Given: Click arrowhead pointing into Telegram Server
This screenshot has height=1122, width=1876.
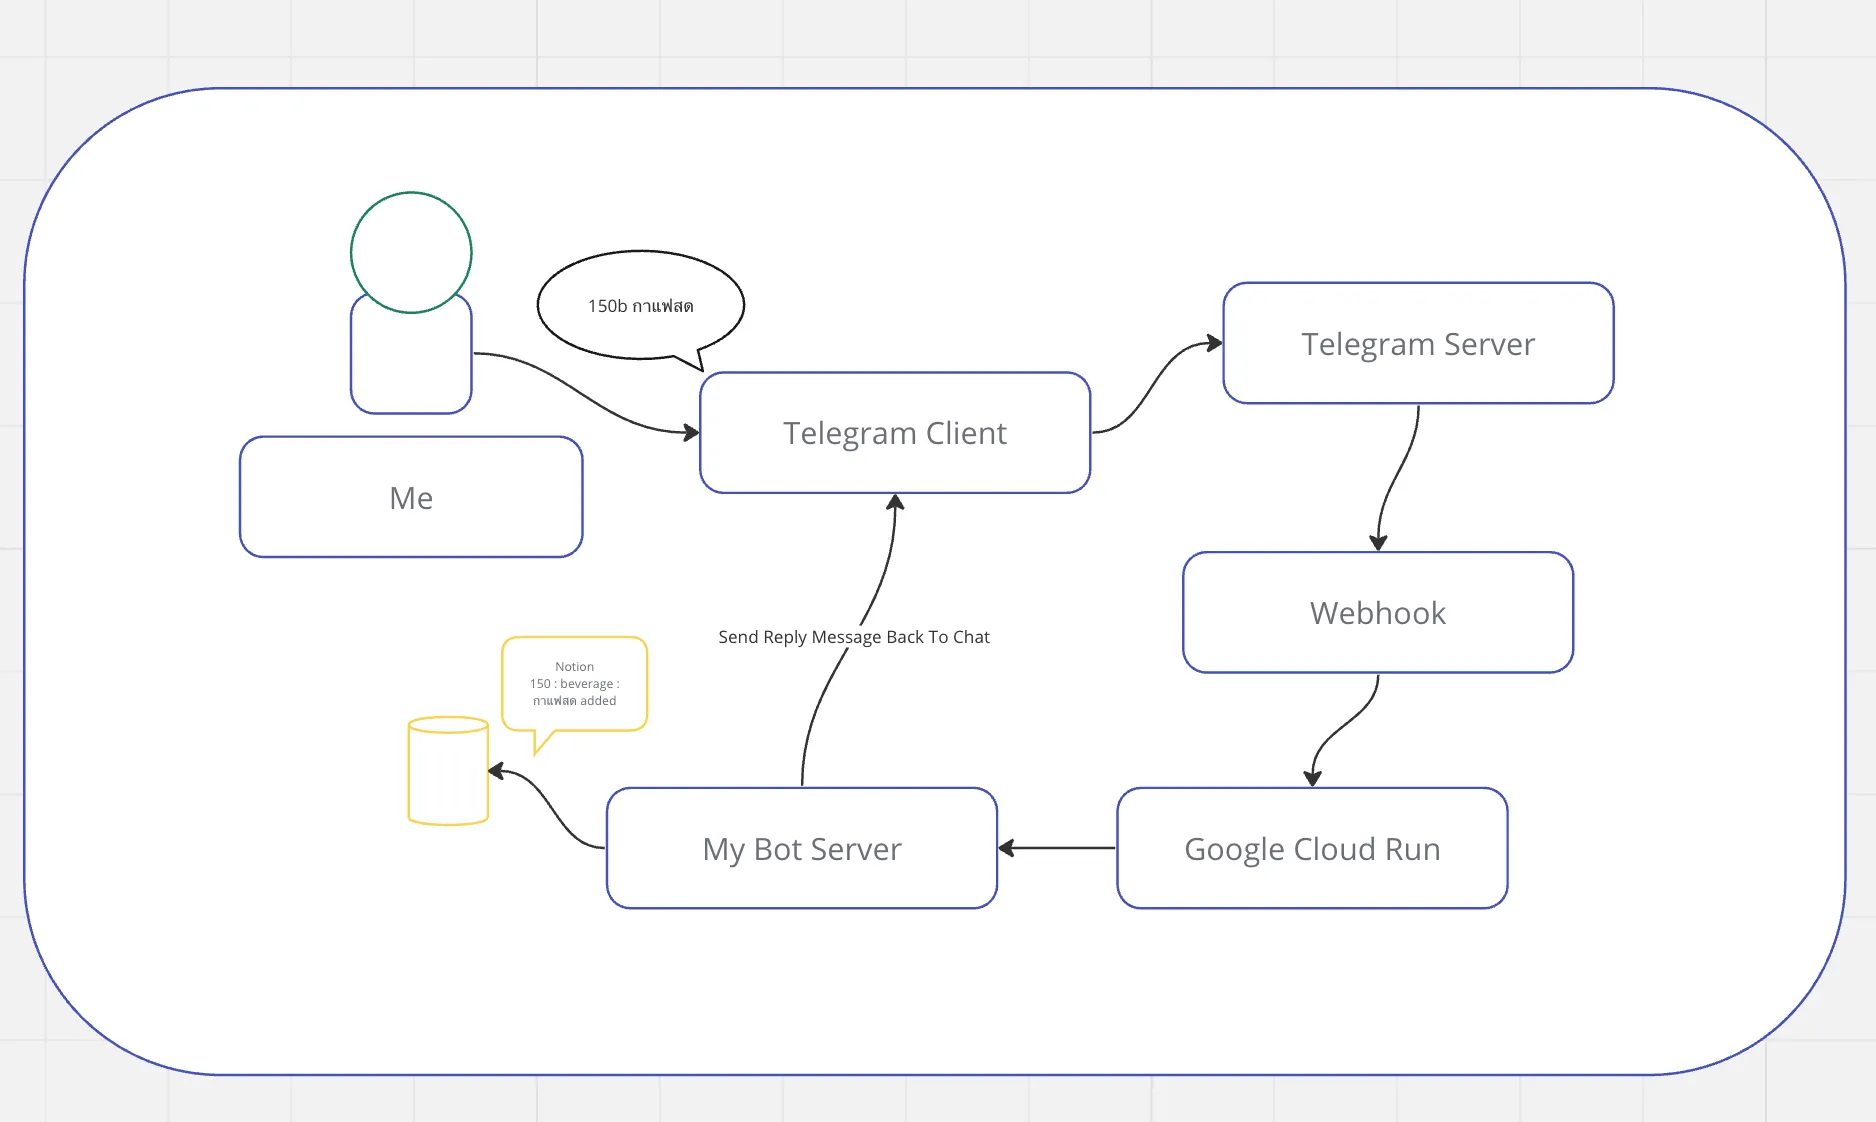Looking at the screenshot, I should point(1214,343).
